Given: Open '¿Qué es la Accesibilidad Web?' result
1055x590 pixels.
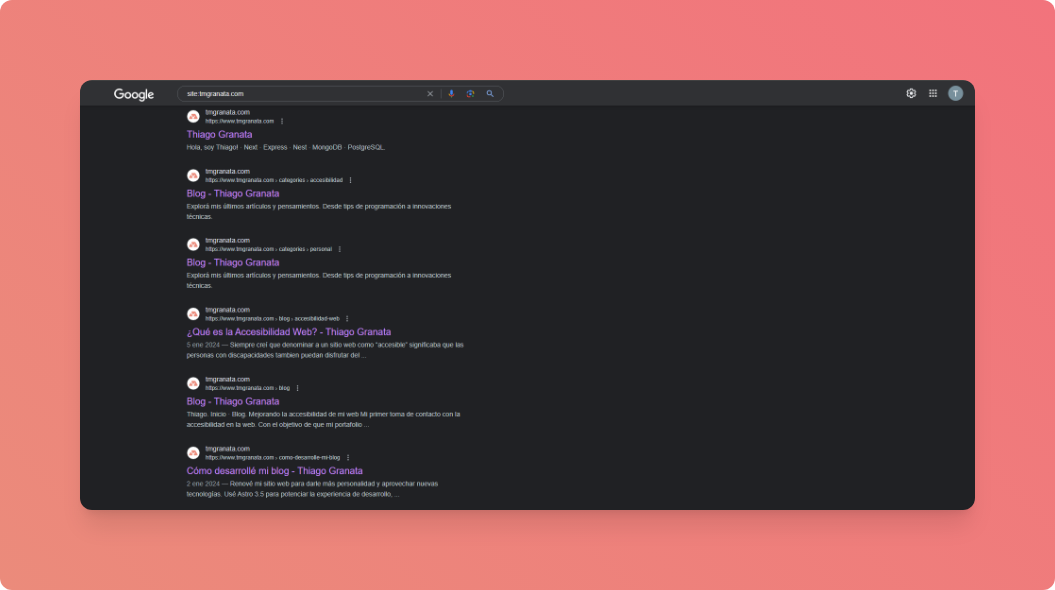Looking at the screenshot, I should tap(289, 332).
